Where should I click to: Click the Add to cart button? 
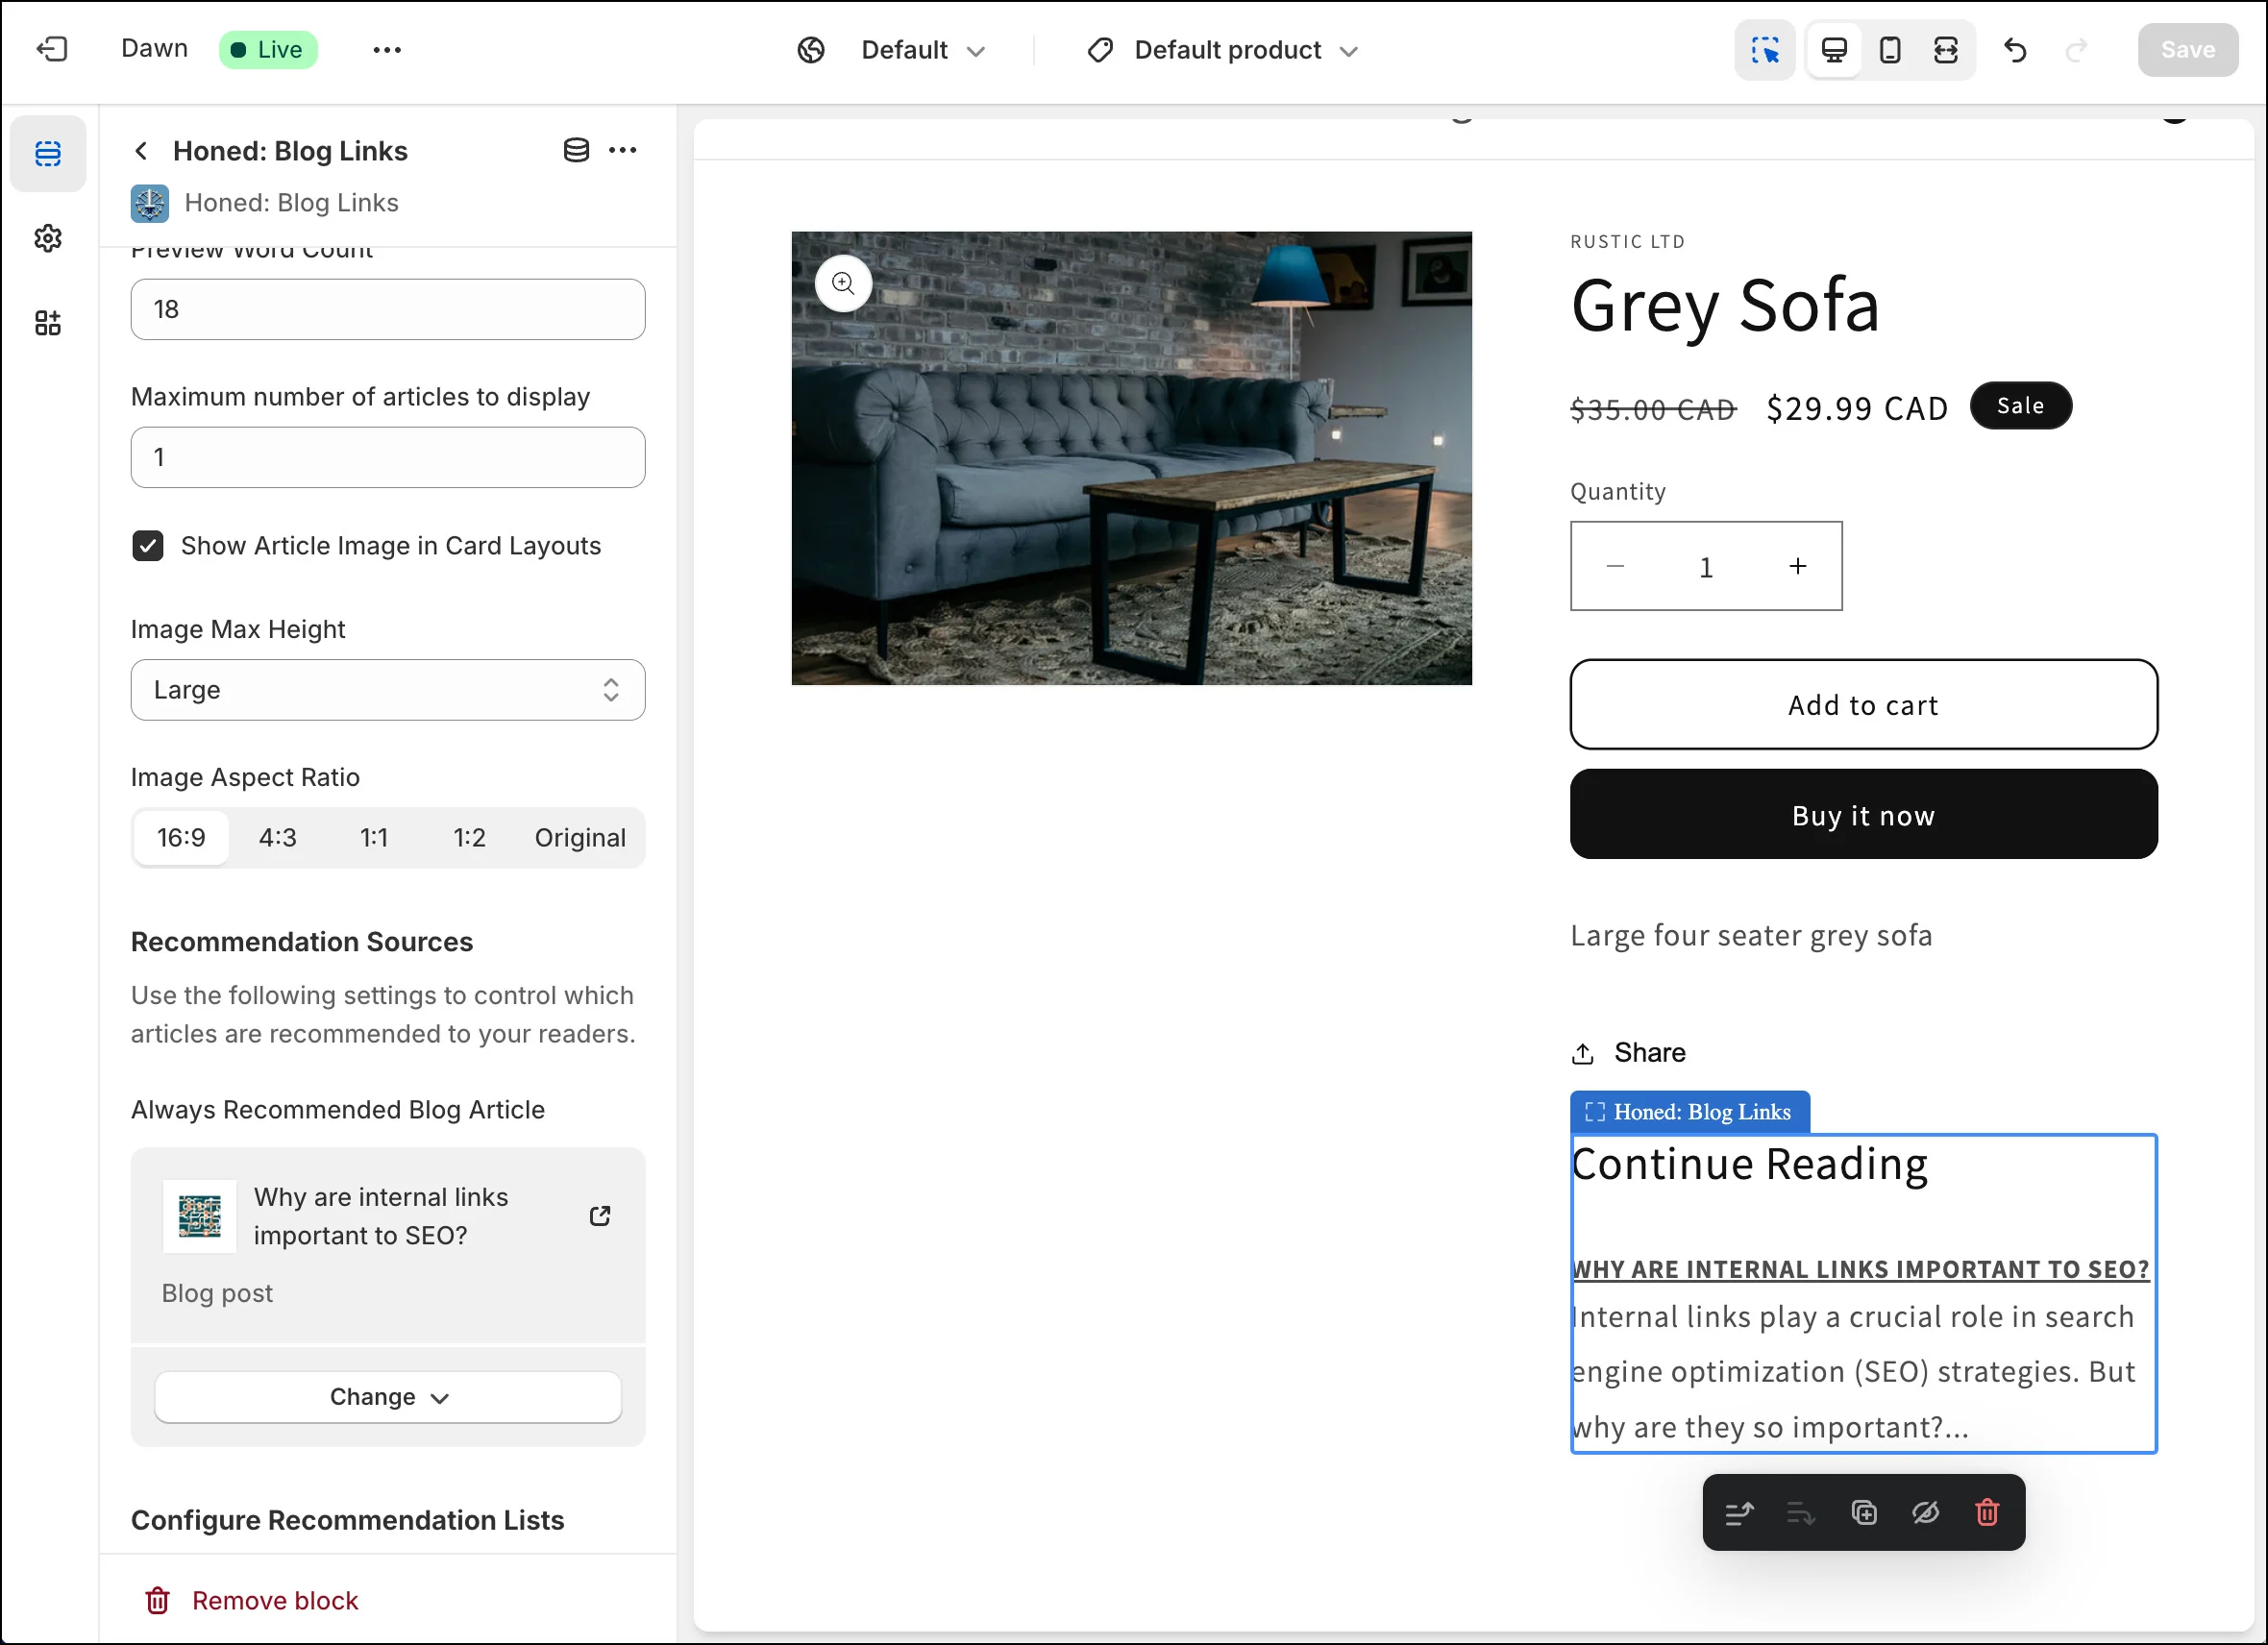click(1862, 704)
